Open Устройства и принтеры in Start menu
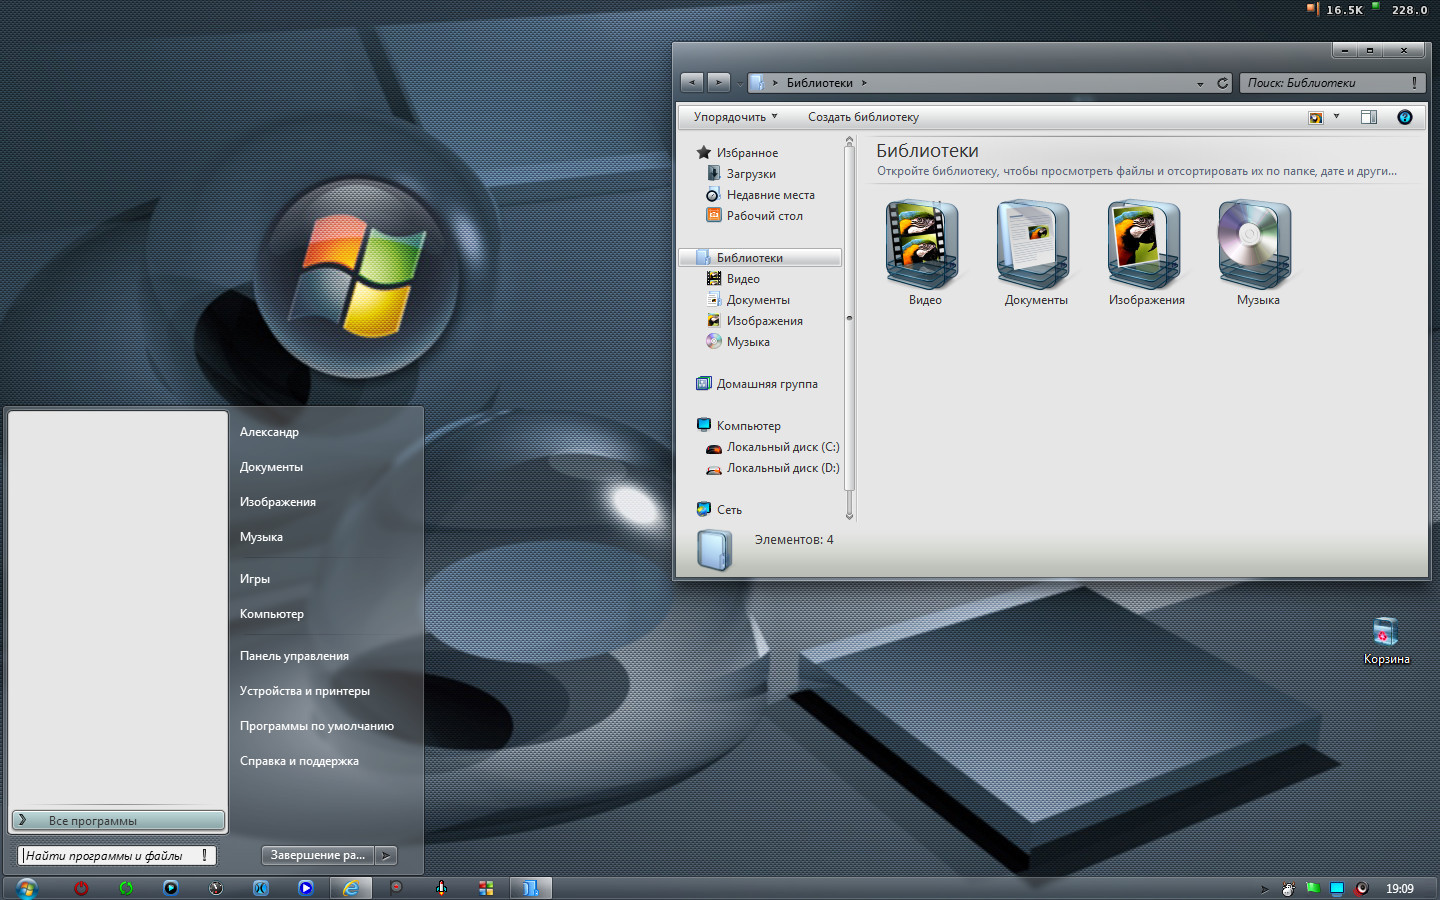The width and height of the screenshot is (1440, 900). [305, 691]
